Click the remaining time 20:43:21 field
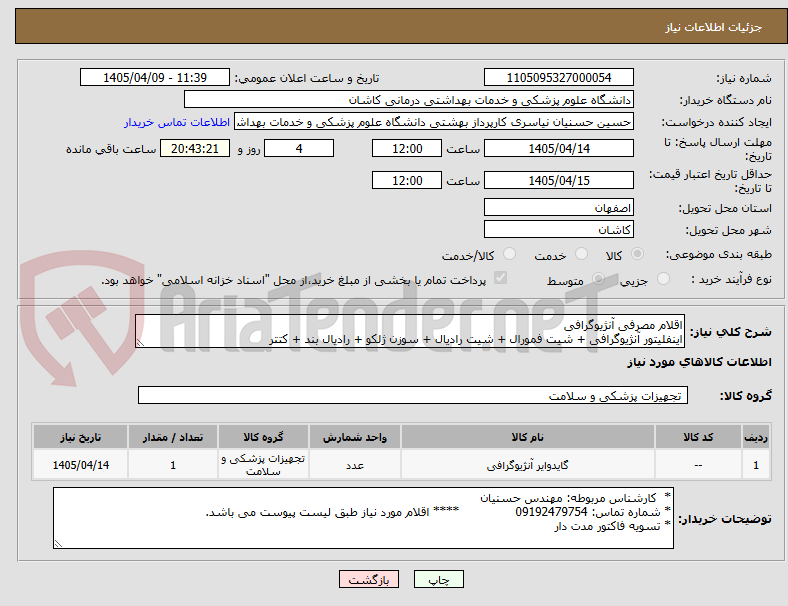This screenshot has width=788, height=606. [195, 148]
